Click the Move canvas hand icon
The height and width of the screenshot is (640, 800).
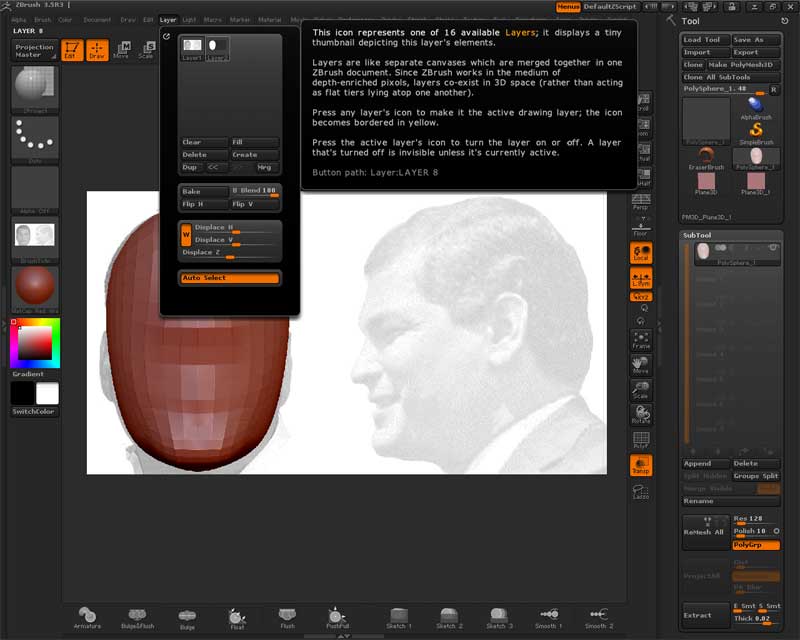tap(641, 364)
